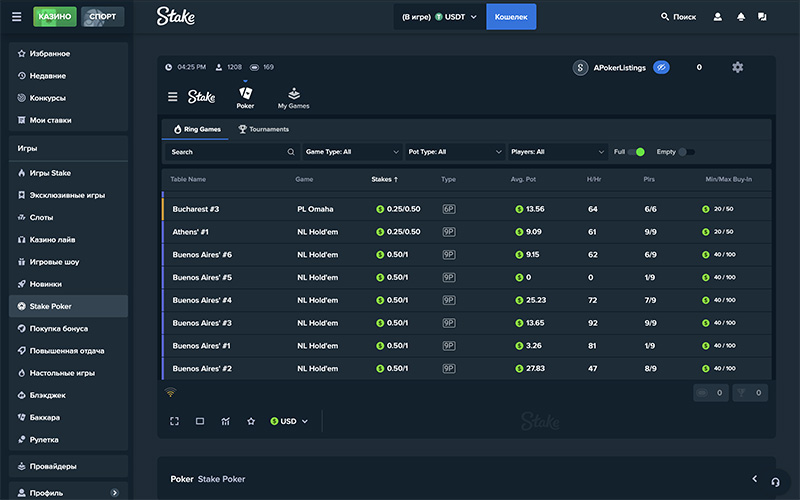Screen dimensions: 800x500
Task: Toggle hide balance eye button
Action: click(x=661, y=67)
